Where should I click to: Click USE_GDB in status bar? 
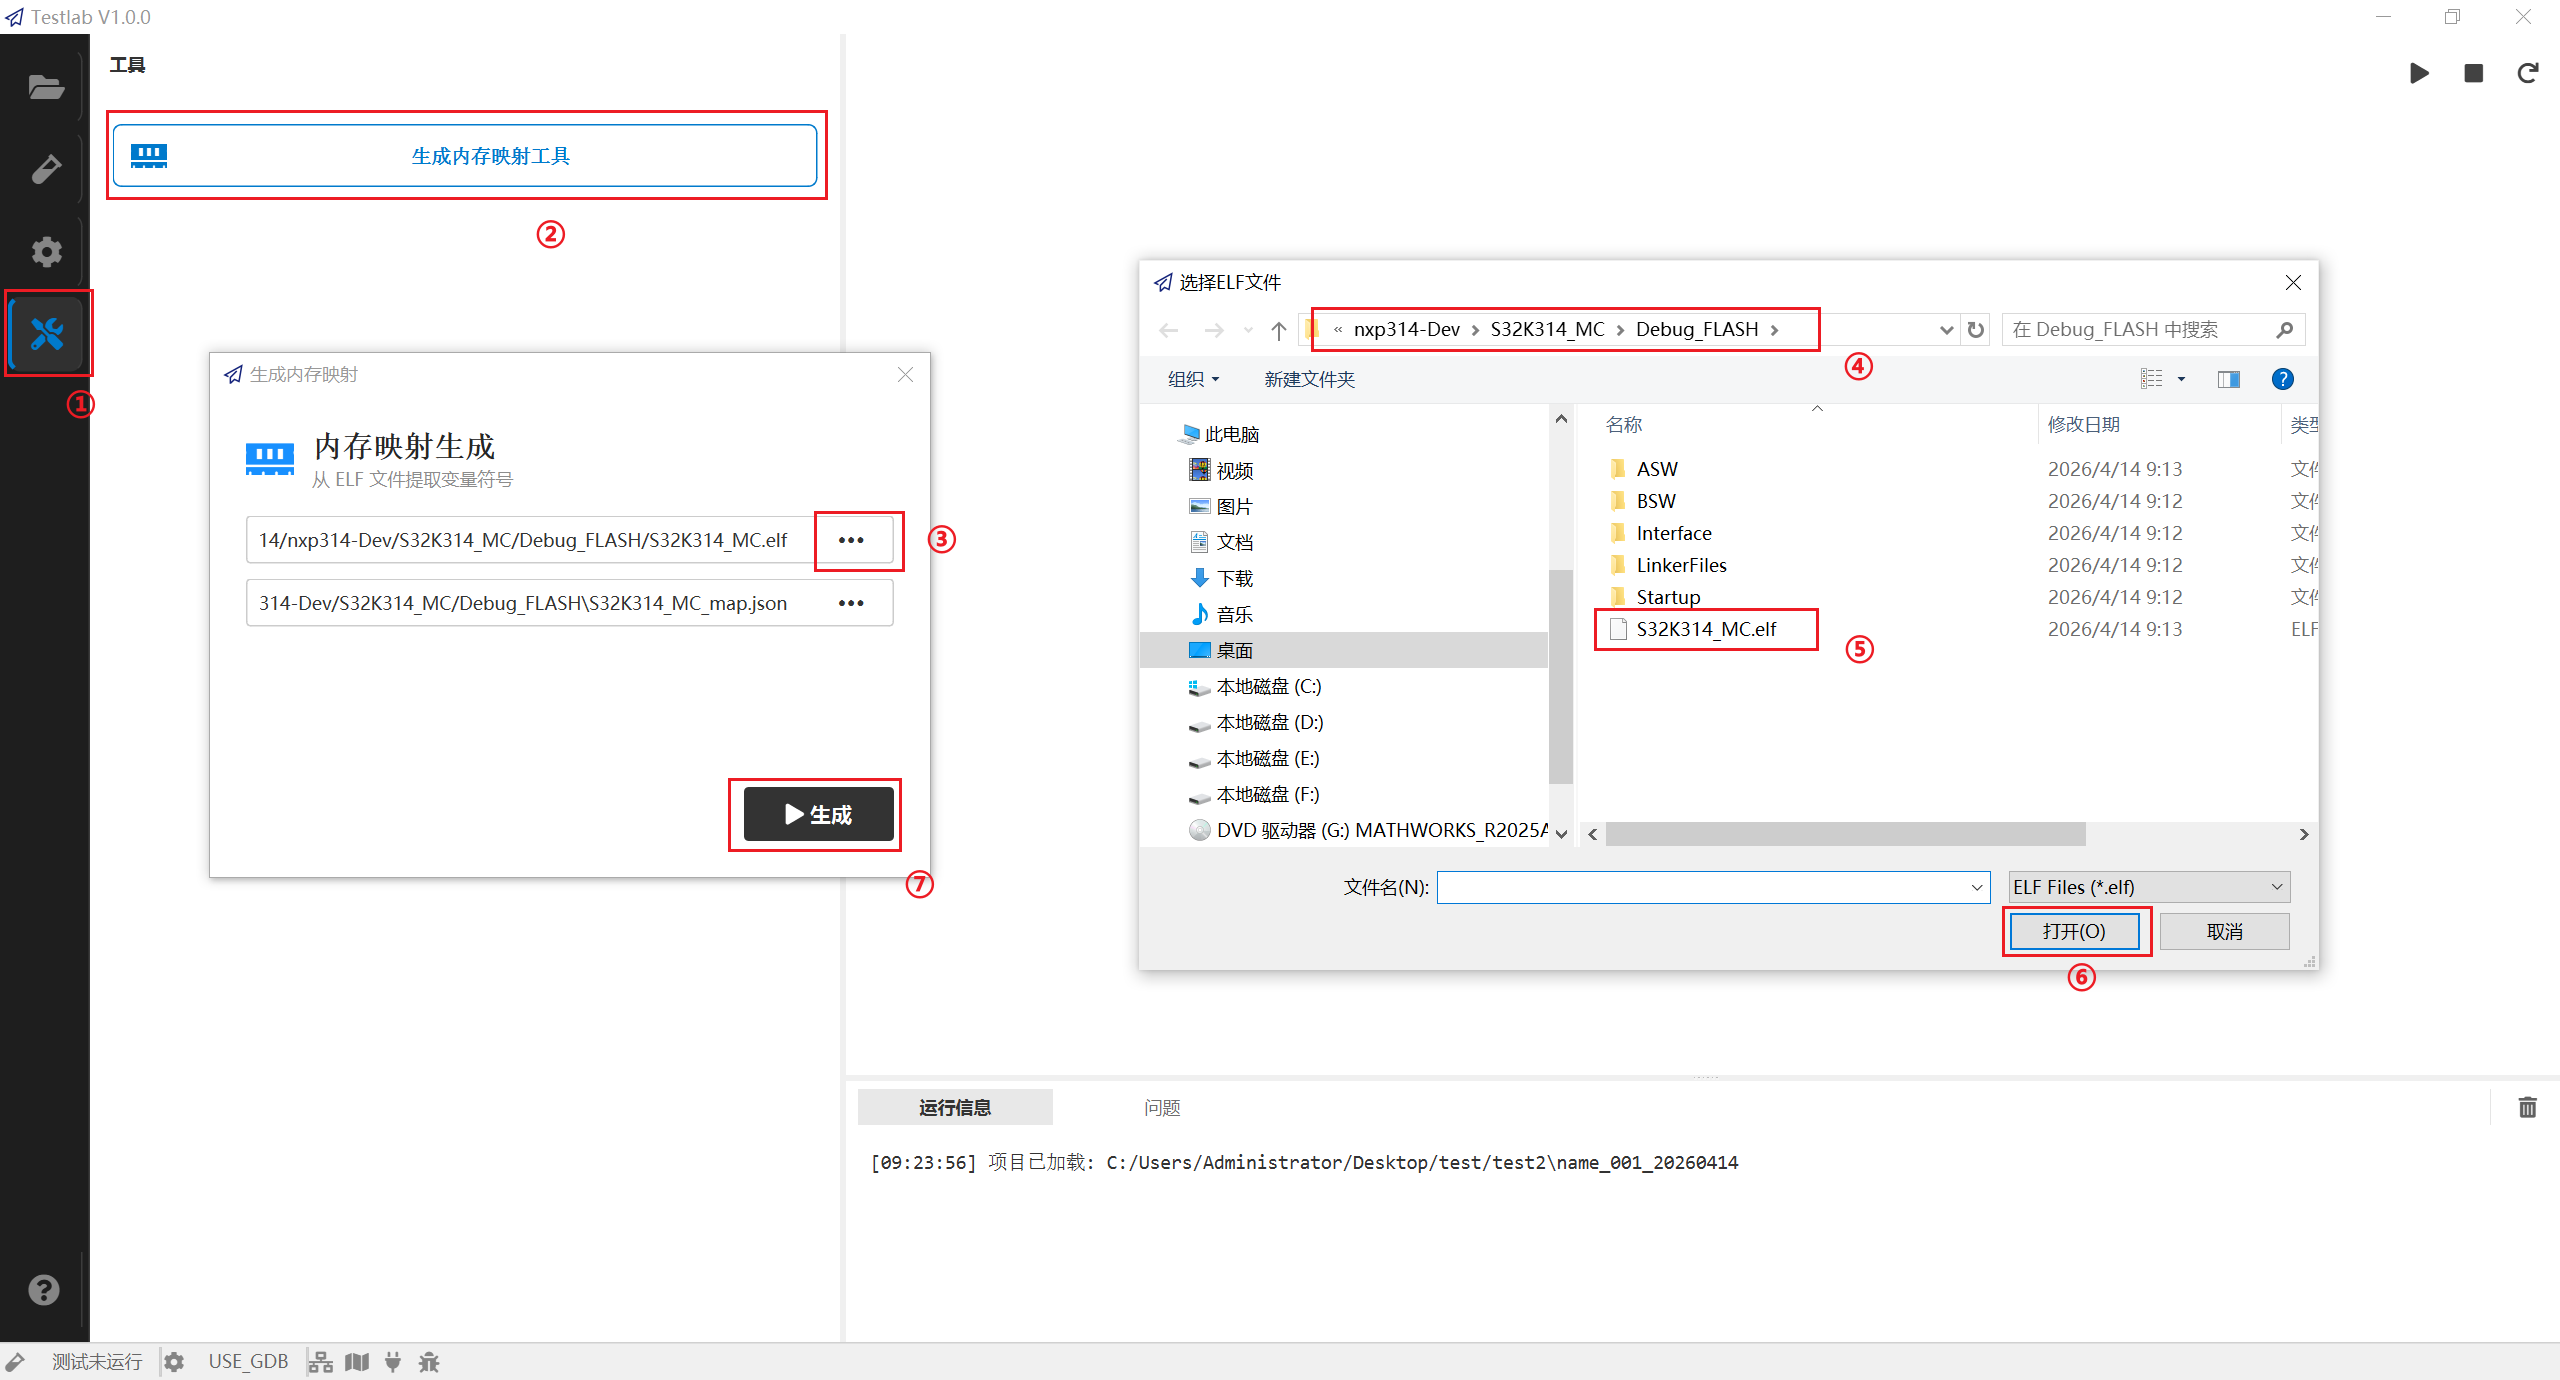(x=248, y=1361)
